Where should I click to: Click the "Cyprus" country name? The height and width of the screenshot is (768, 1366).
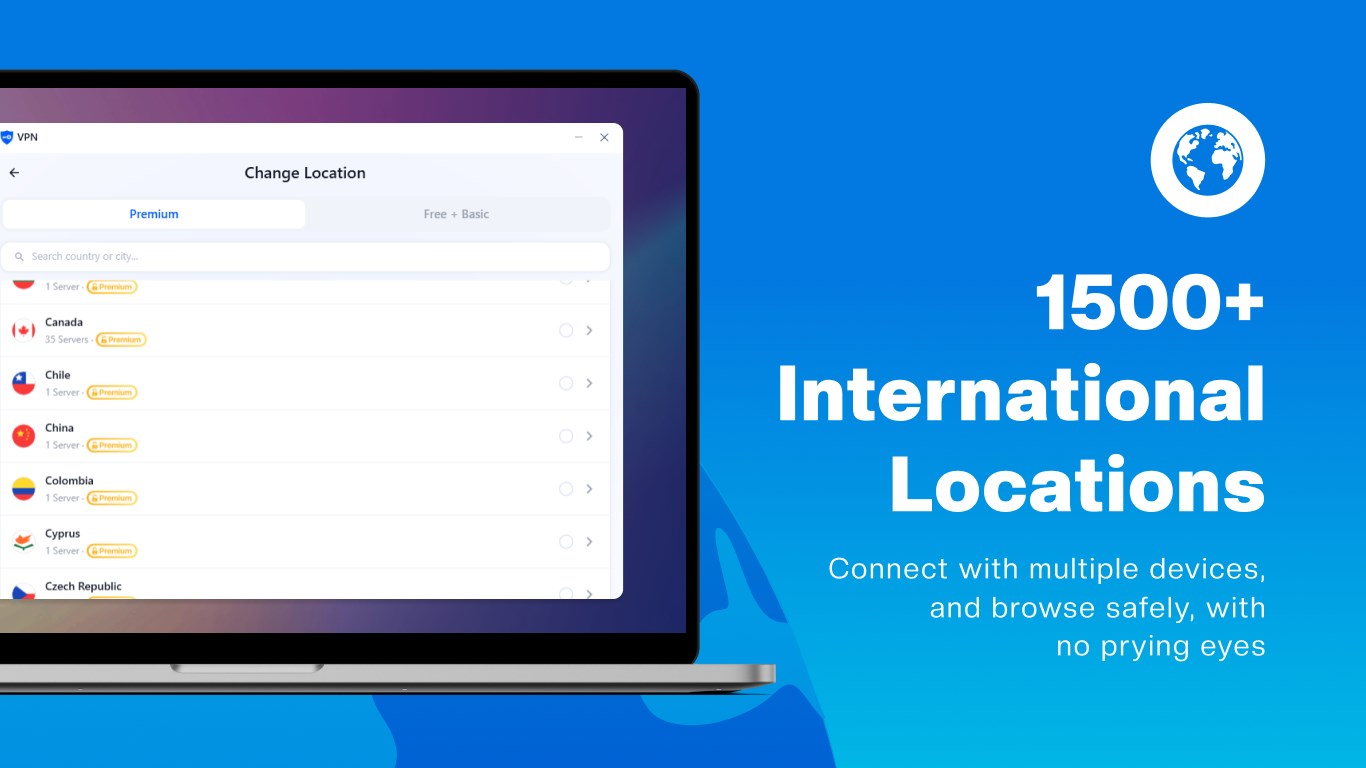pos(63,534)
